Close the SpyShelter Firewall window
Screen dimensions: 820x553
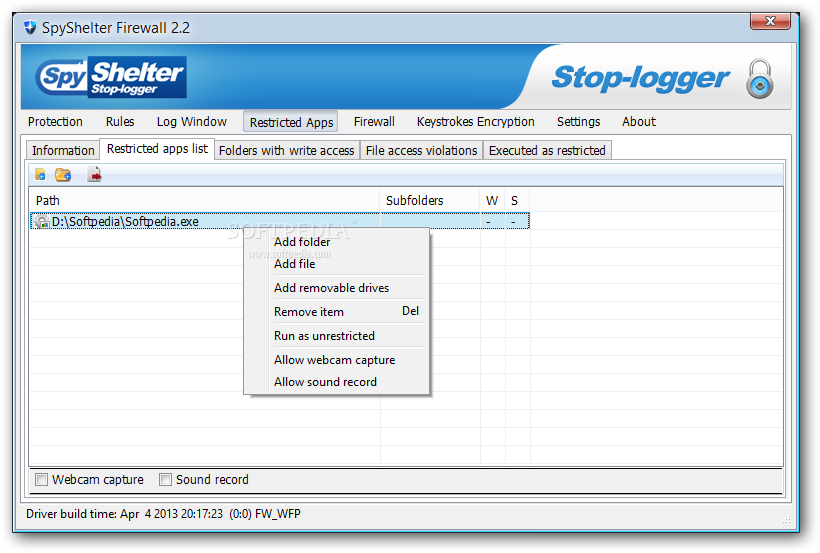pyautogui.click(x=770, y=21)
